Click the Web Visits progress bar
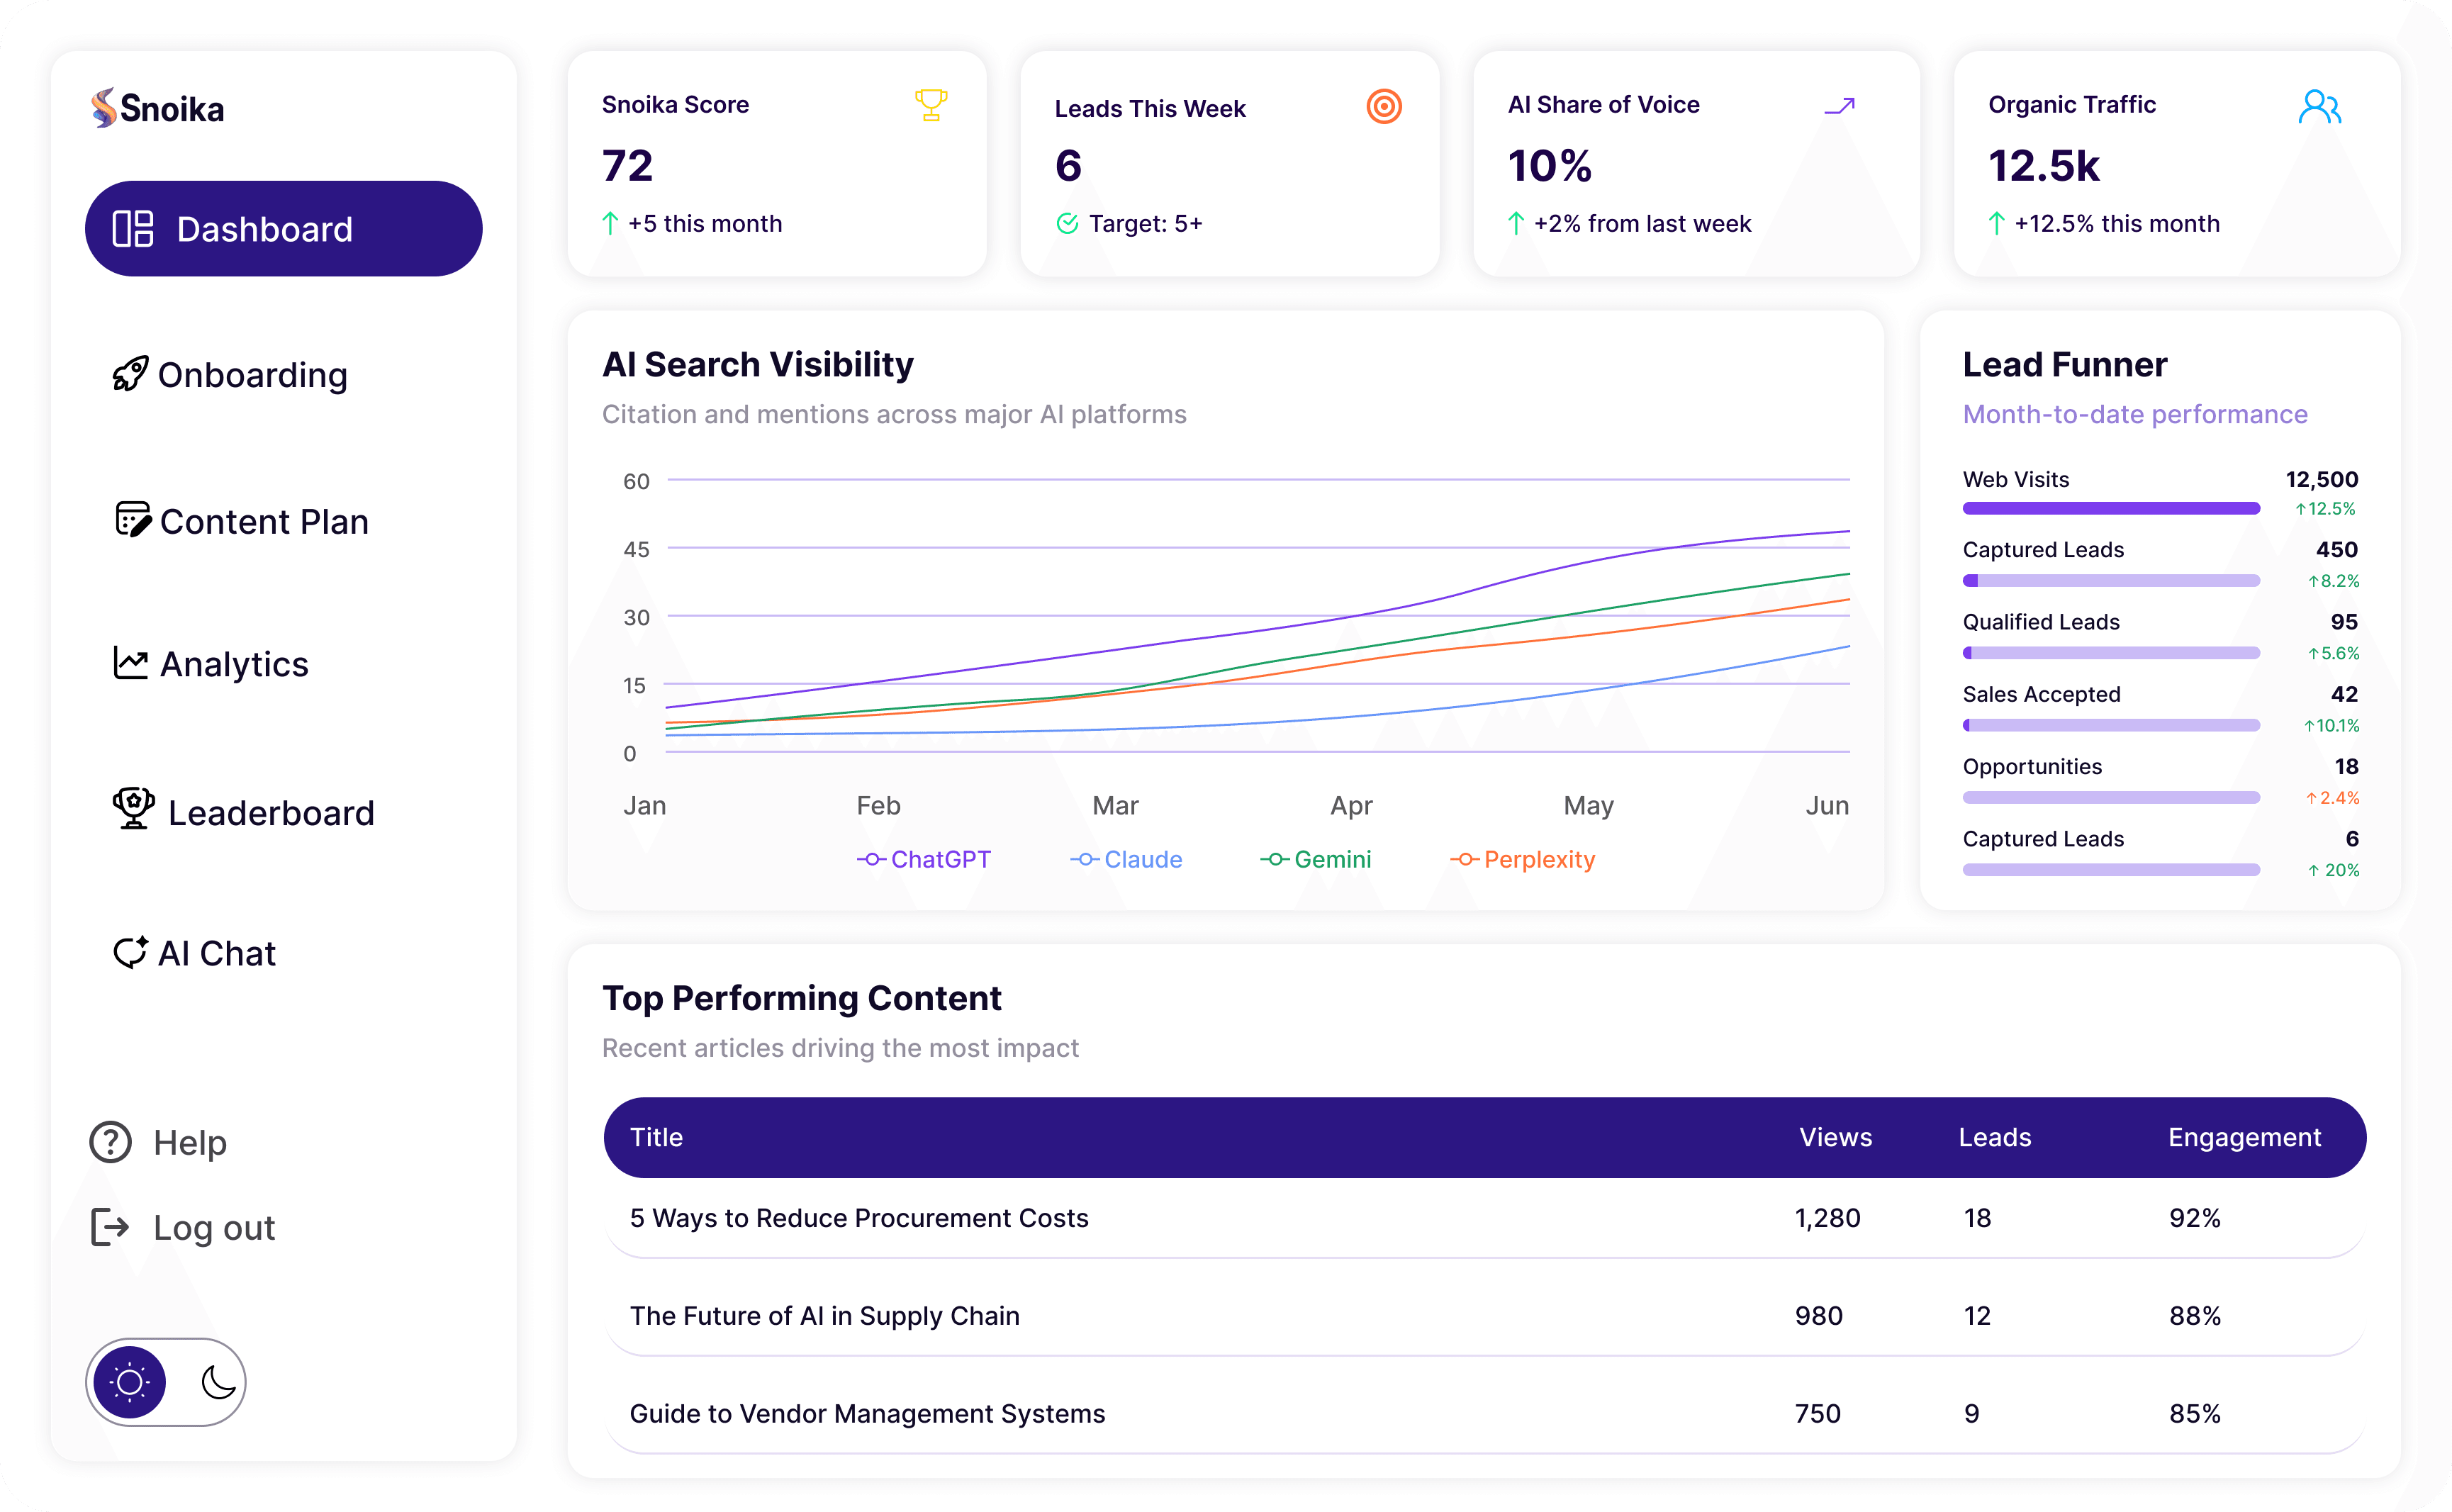The width and height of the screenshot is (2452, 1512). (2110, 508)
